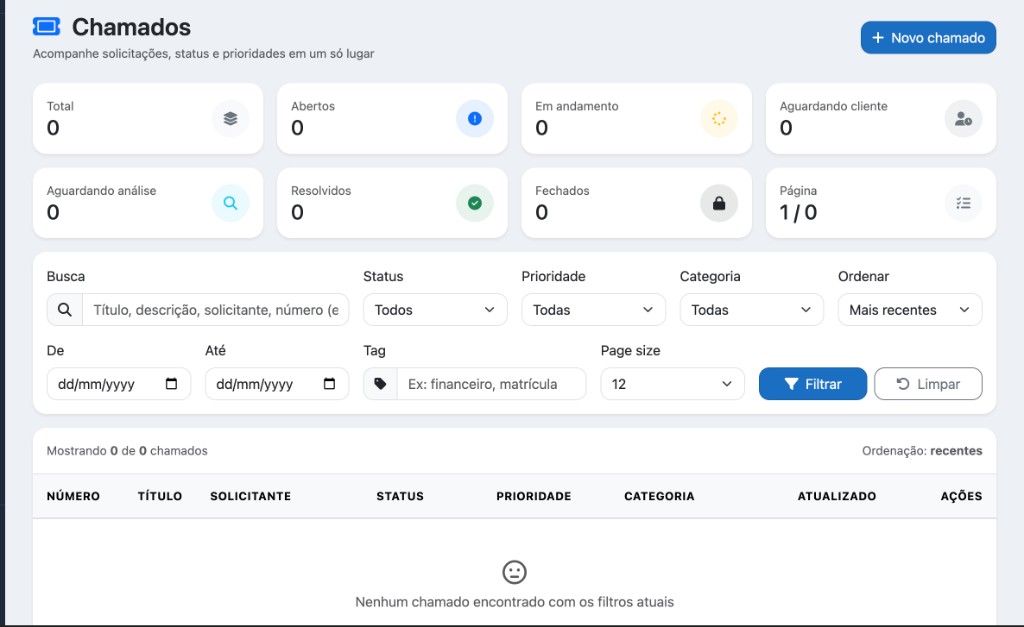Click the green check icon on Resolvidos card
This screenshot has width=1024, height=627.
click(475, 203)
